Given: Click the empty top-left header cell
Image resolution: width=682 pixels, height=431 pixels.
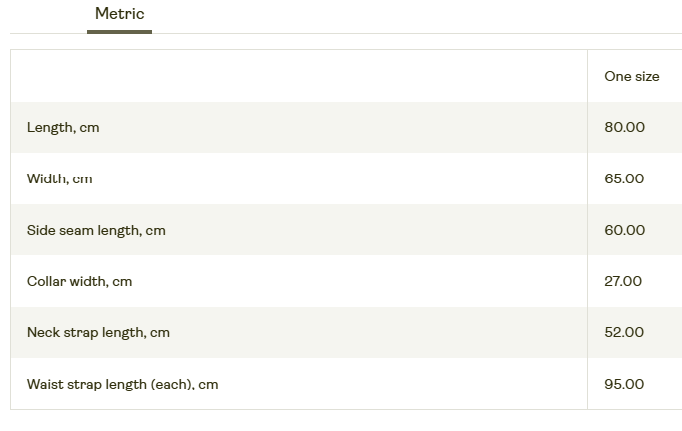Looking at the screenshot, I should [x=298, y=76].
